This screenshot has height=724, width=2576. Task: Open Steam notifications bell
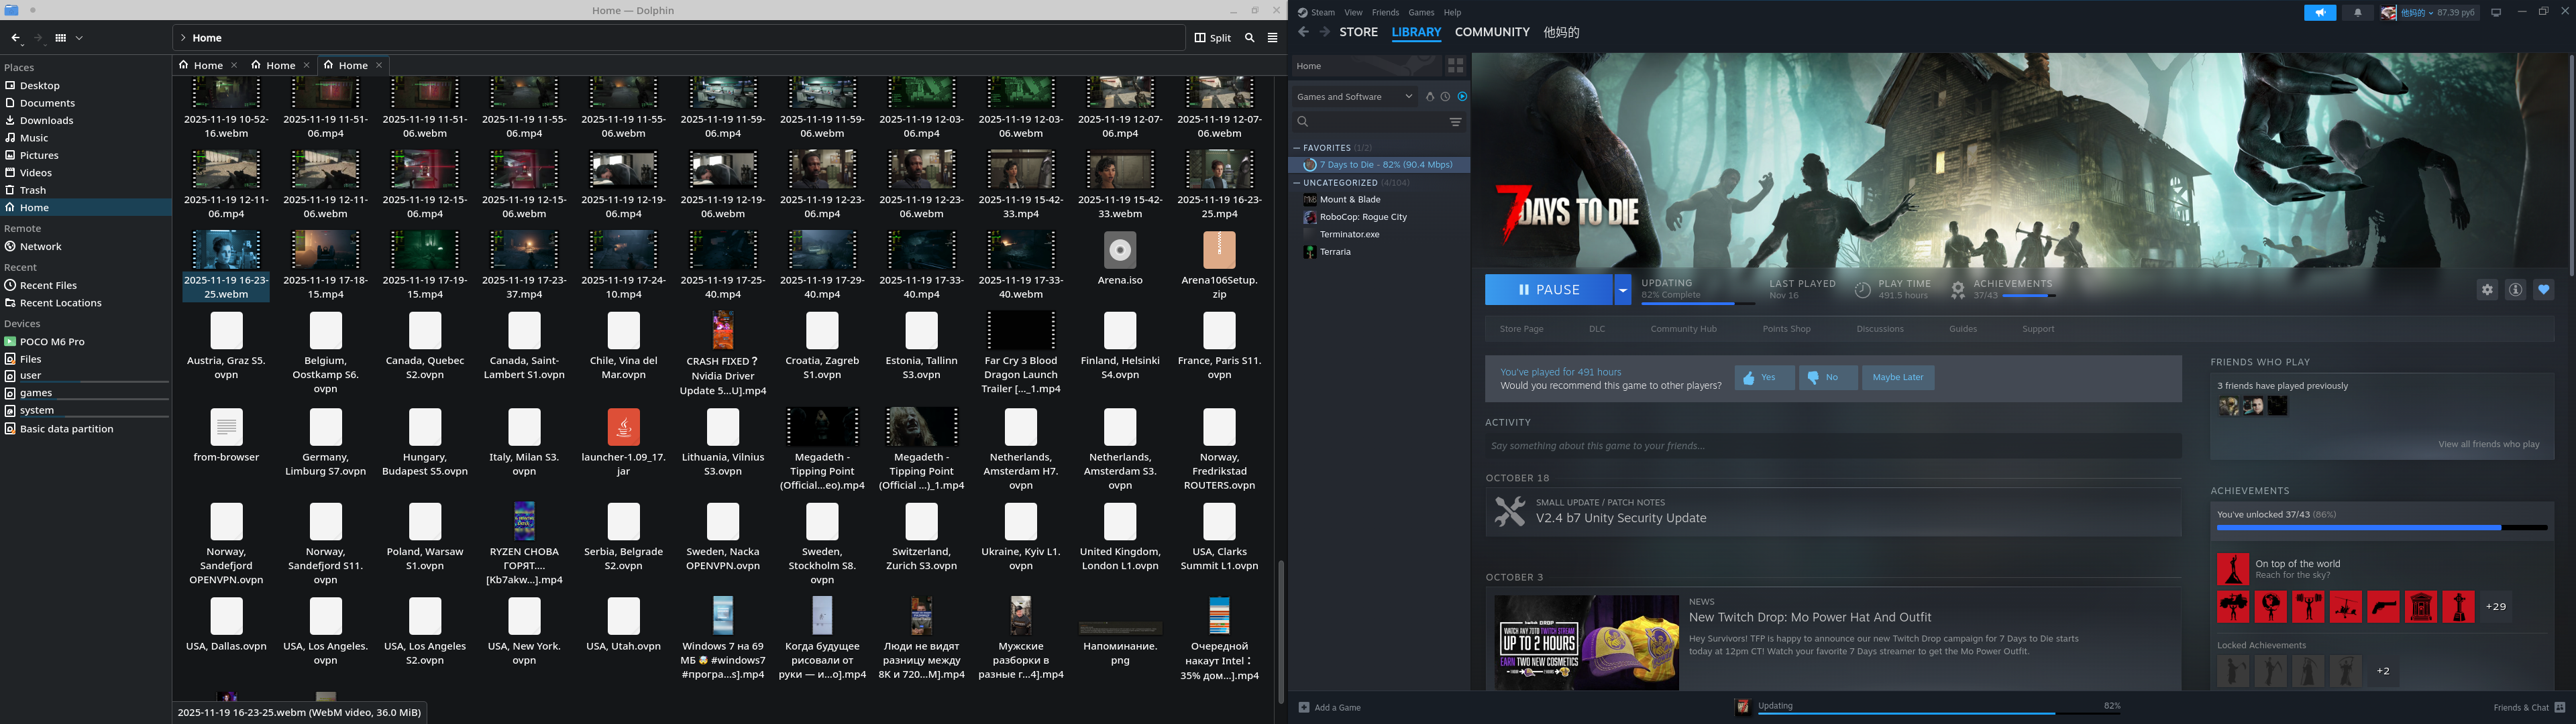tap(2357, 13)
